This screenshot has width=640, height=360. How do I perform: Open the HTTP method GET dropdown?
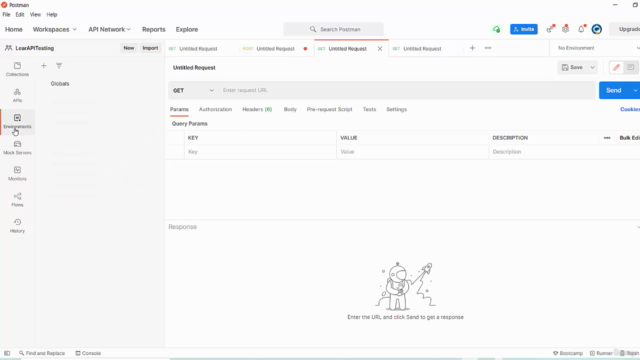pos(193,90)
